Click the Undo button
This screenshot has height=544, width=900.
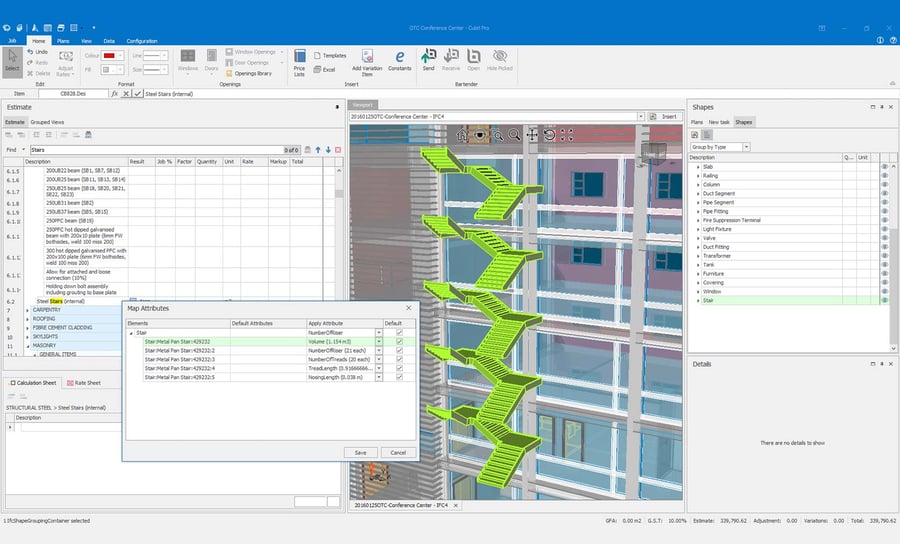[x=37, y=52]
